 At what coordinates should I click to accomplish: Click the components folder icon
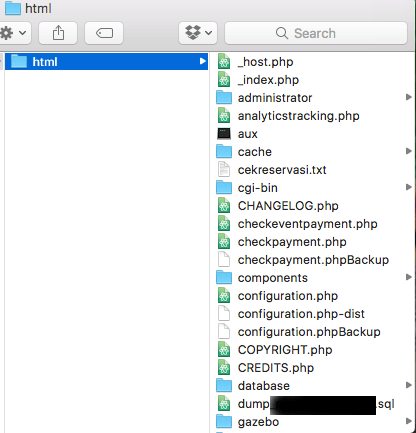point(224,277)
